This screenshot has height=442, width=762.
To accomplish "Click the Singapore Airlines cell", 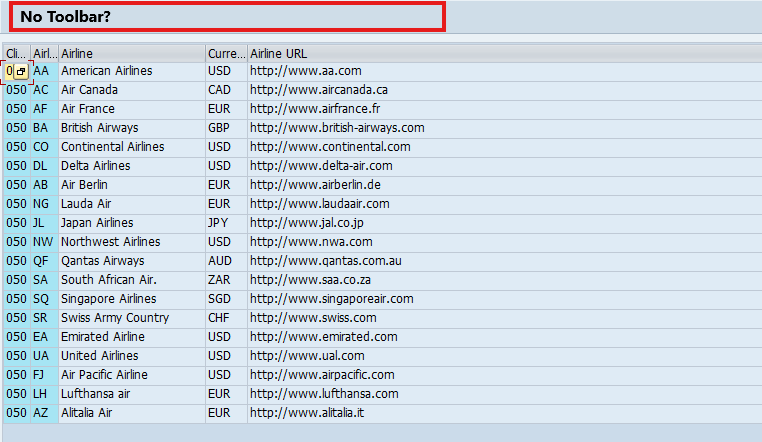I will click(x=132, y=299).
